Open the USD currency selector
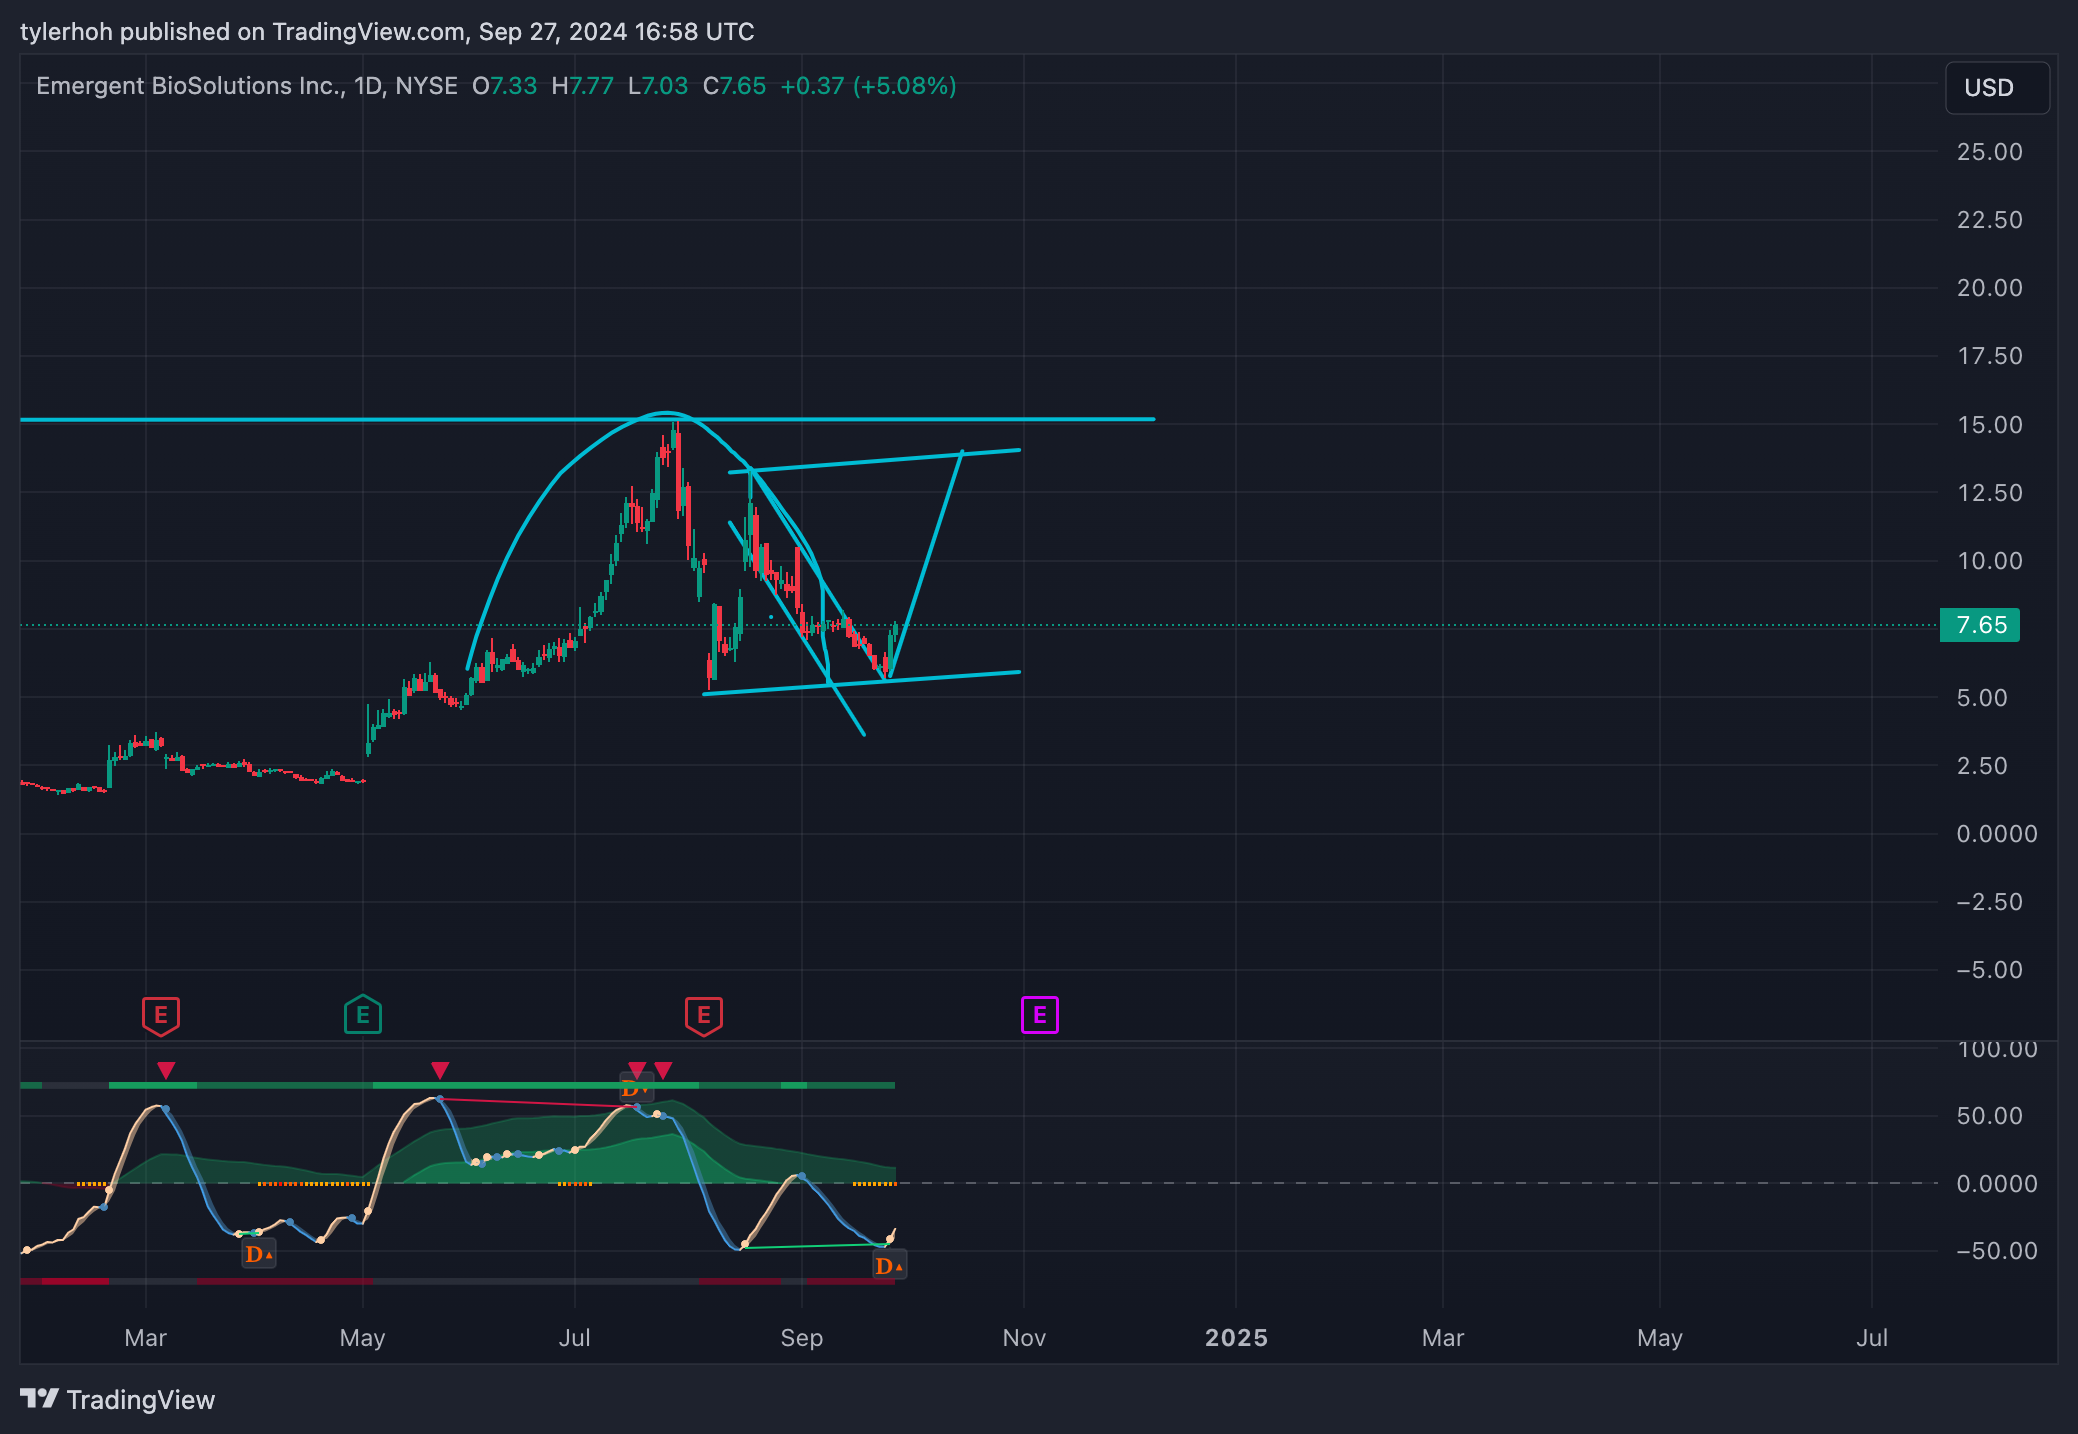This screenshot has height=1434, width=2078. [1997, 88]
